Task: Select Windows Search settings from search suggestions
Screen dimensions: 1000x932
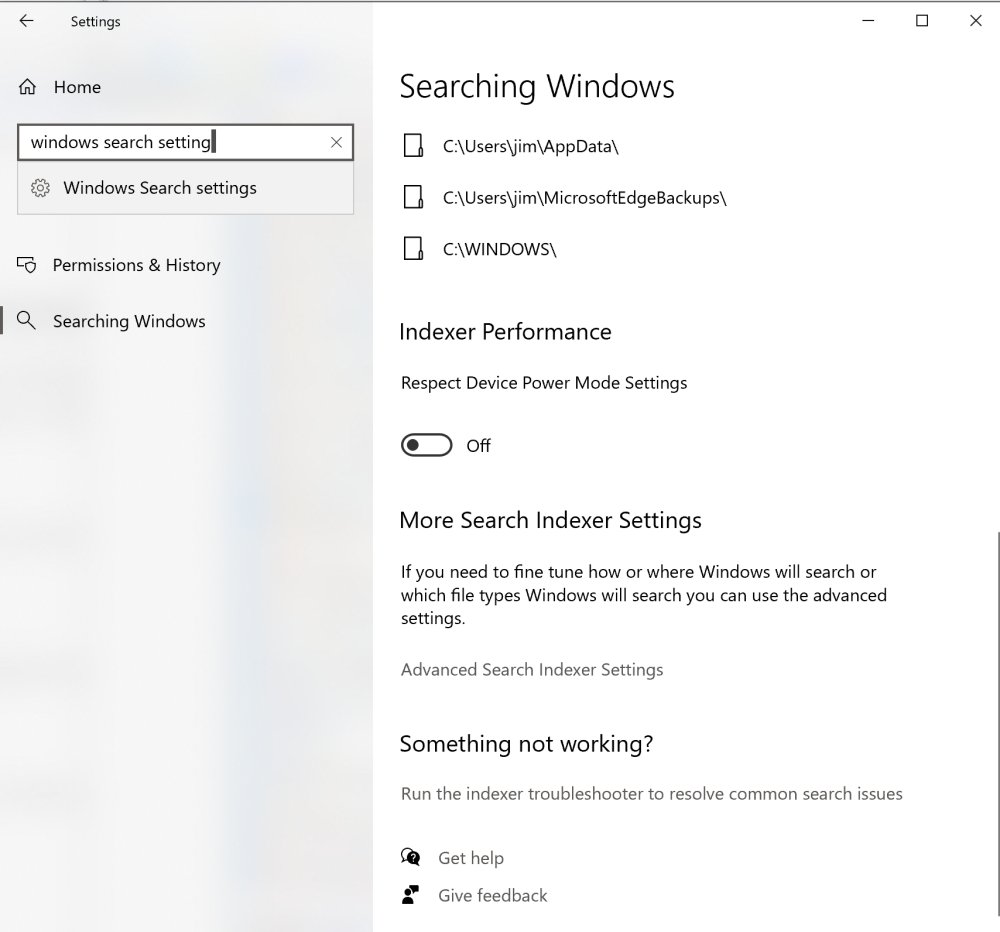Action: 160,188
